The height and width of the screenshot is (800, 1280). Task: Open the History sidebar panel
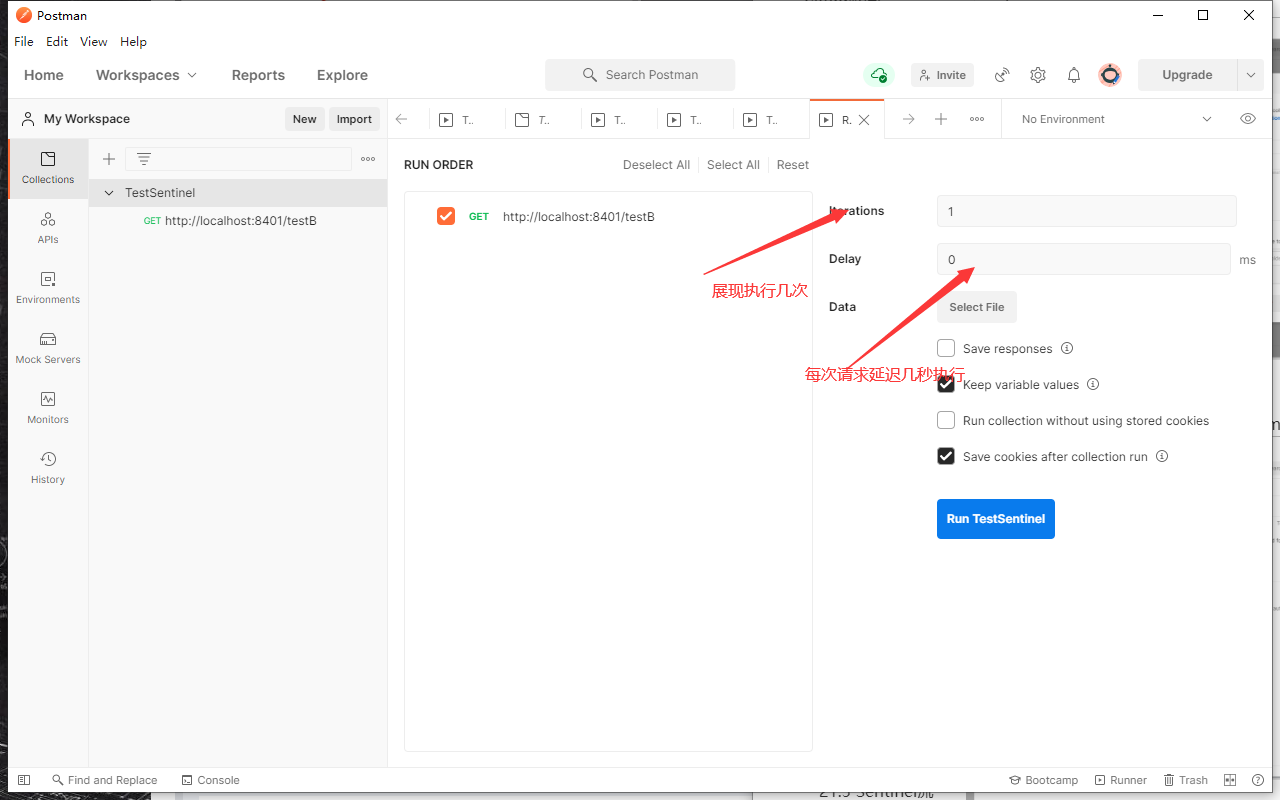point(48,467)
